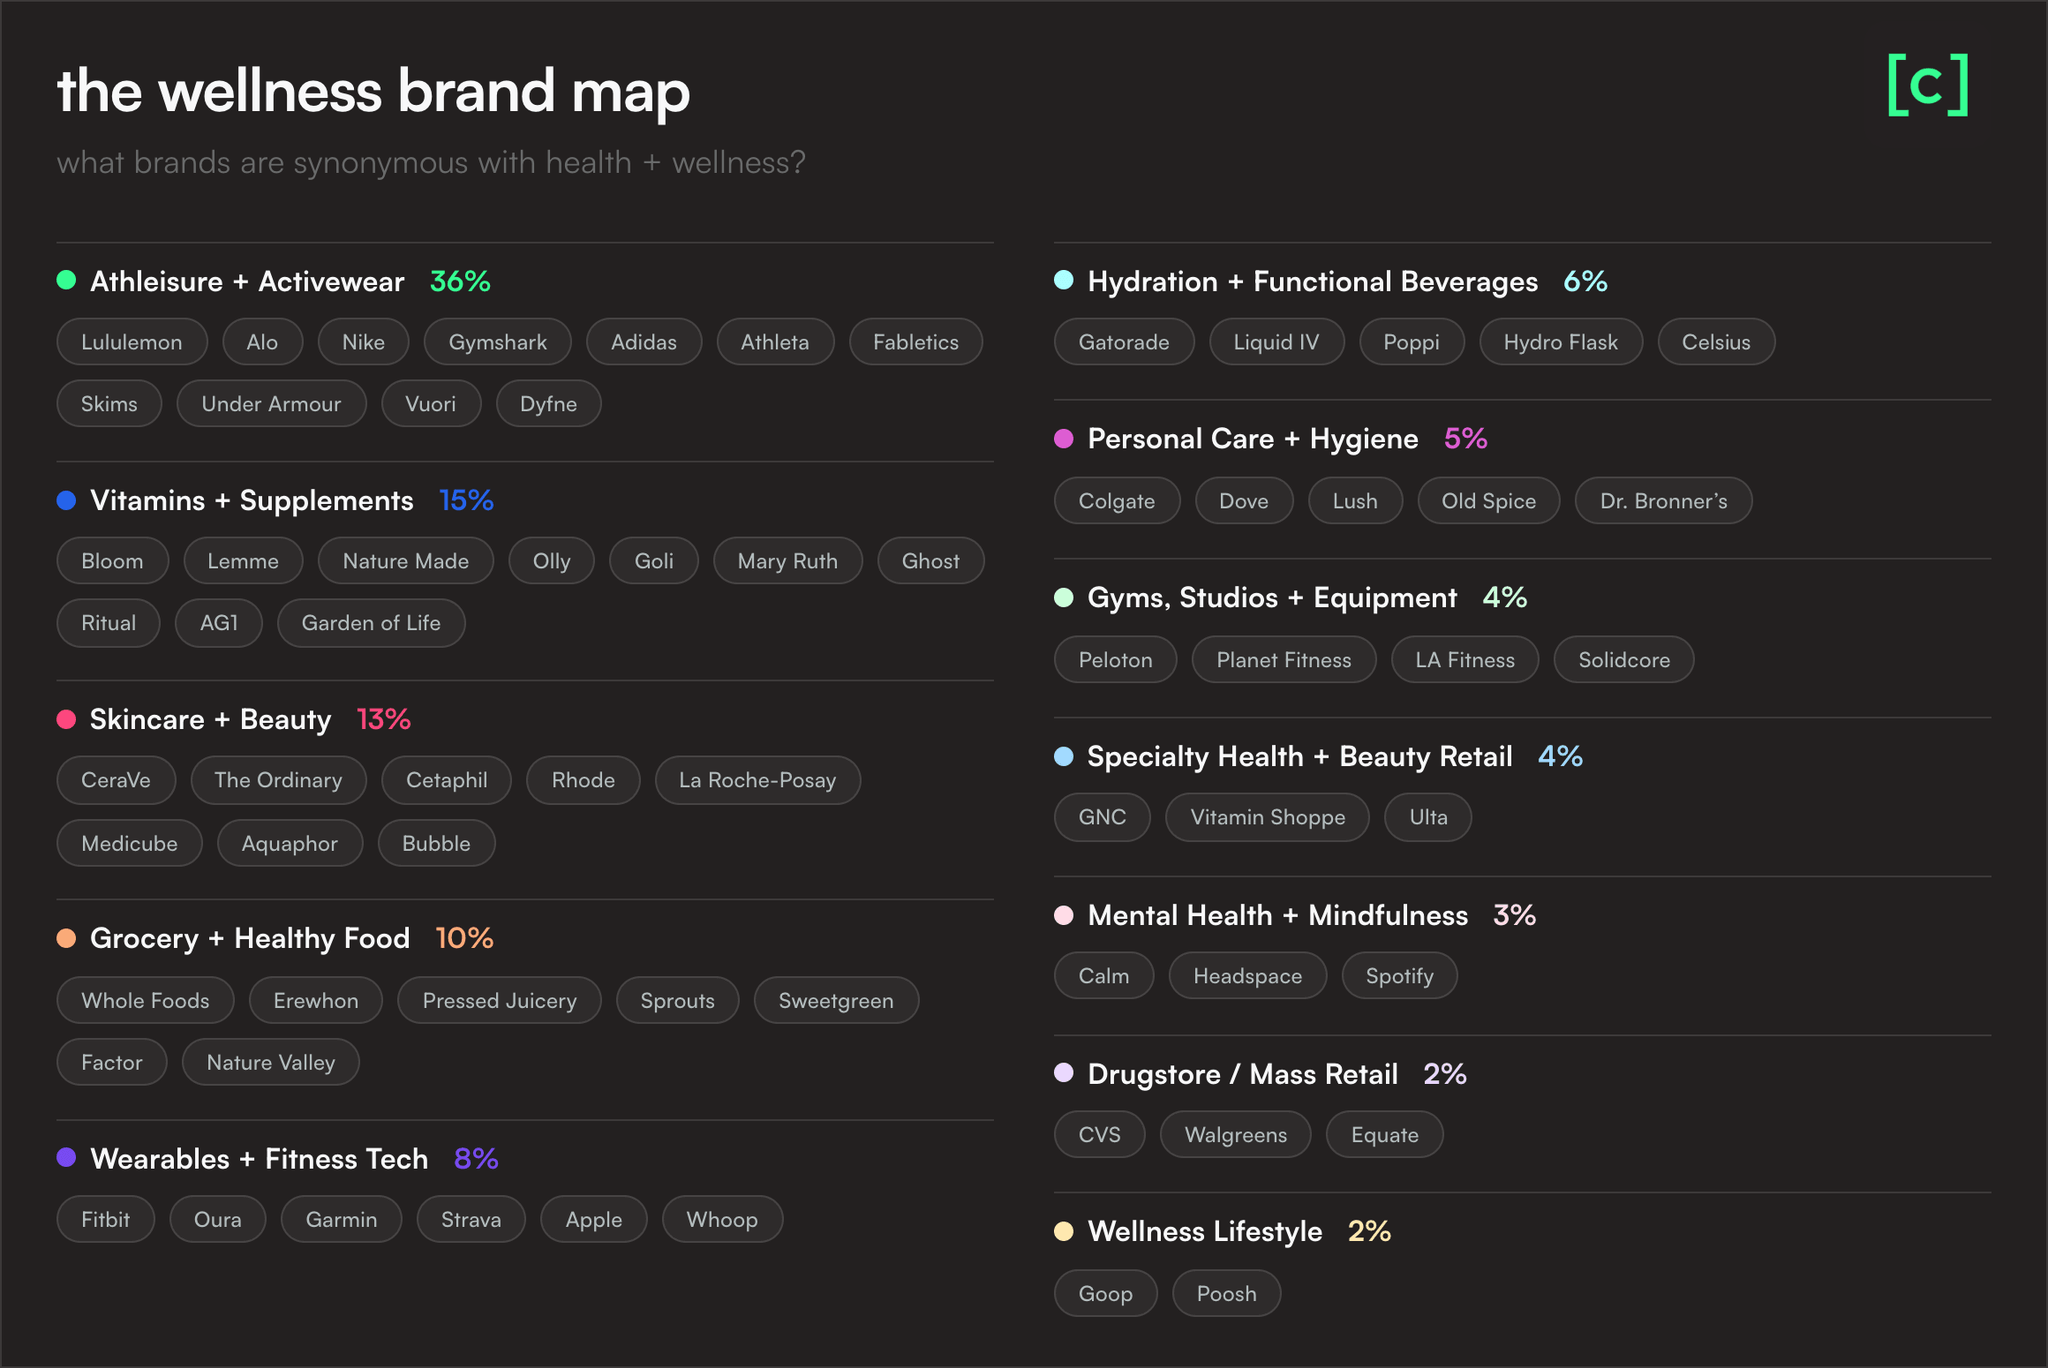Click the Gatorade pill
The height and width of the screenshot is (1368, 2048).
pos(1124,342)
